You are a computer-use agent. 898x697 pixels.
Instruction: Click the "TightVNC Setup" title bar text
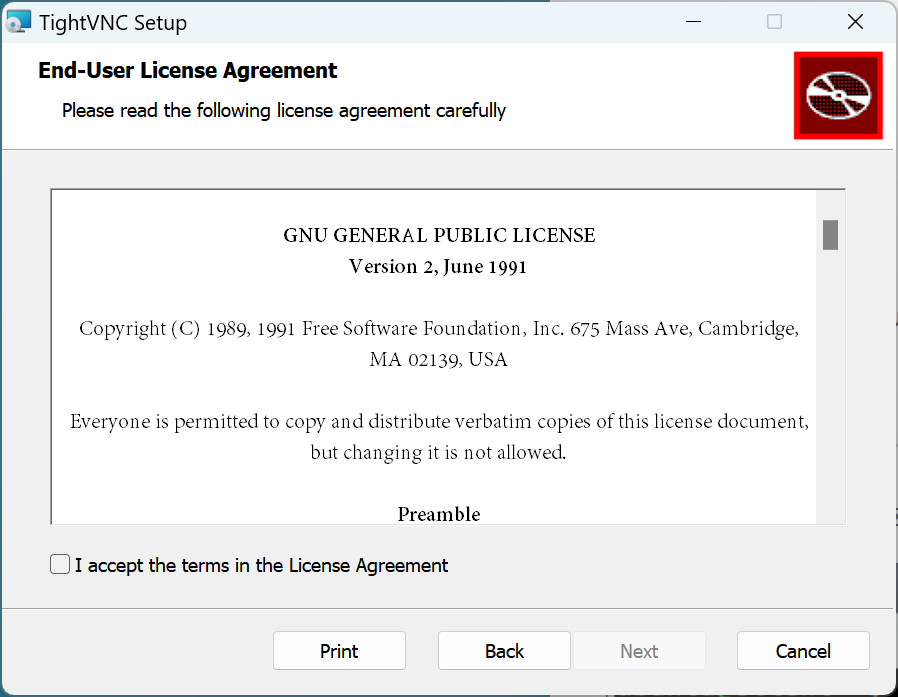[x=113, y=22]
